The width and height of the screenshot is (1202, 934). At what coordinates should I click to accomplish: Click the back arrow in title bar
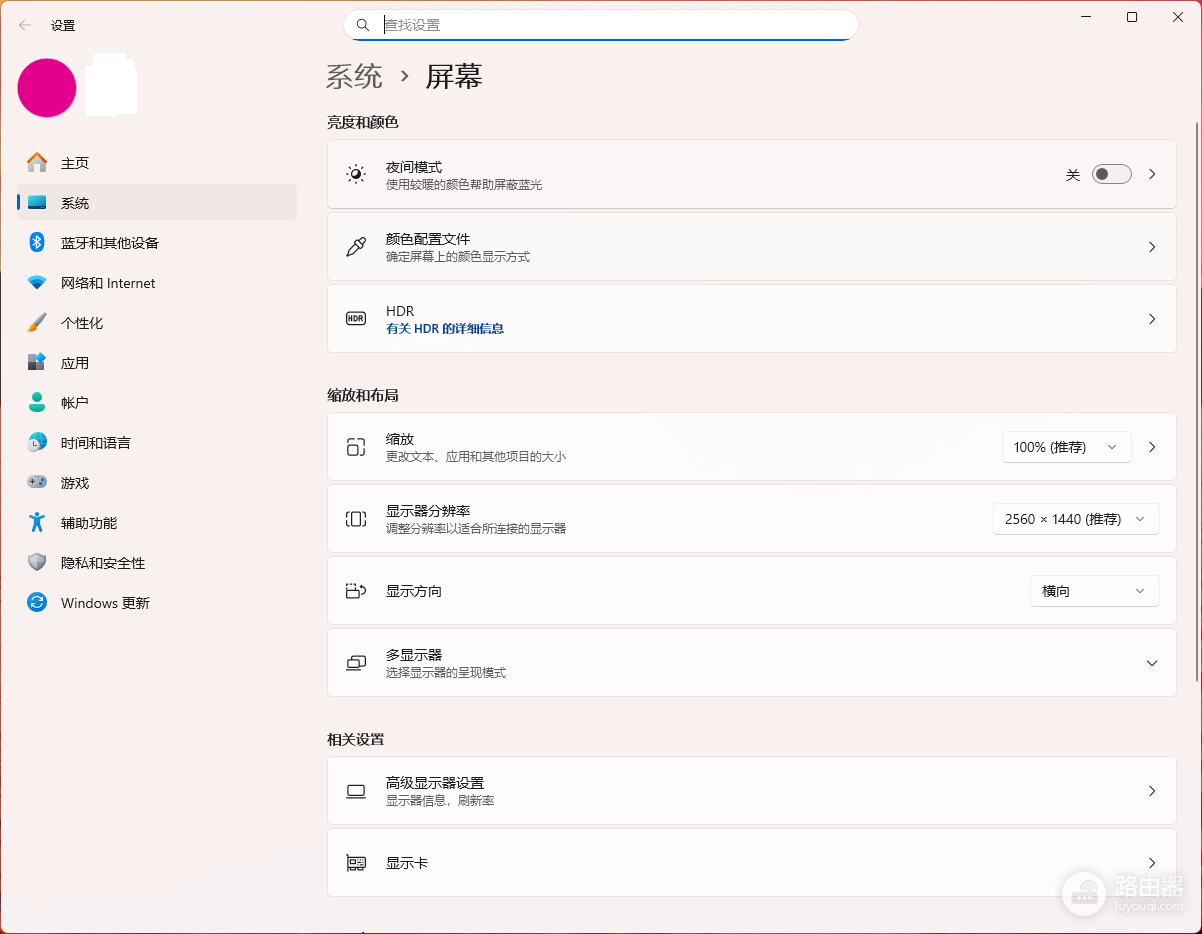tap(25, 25)
